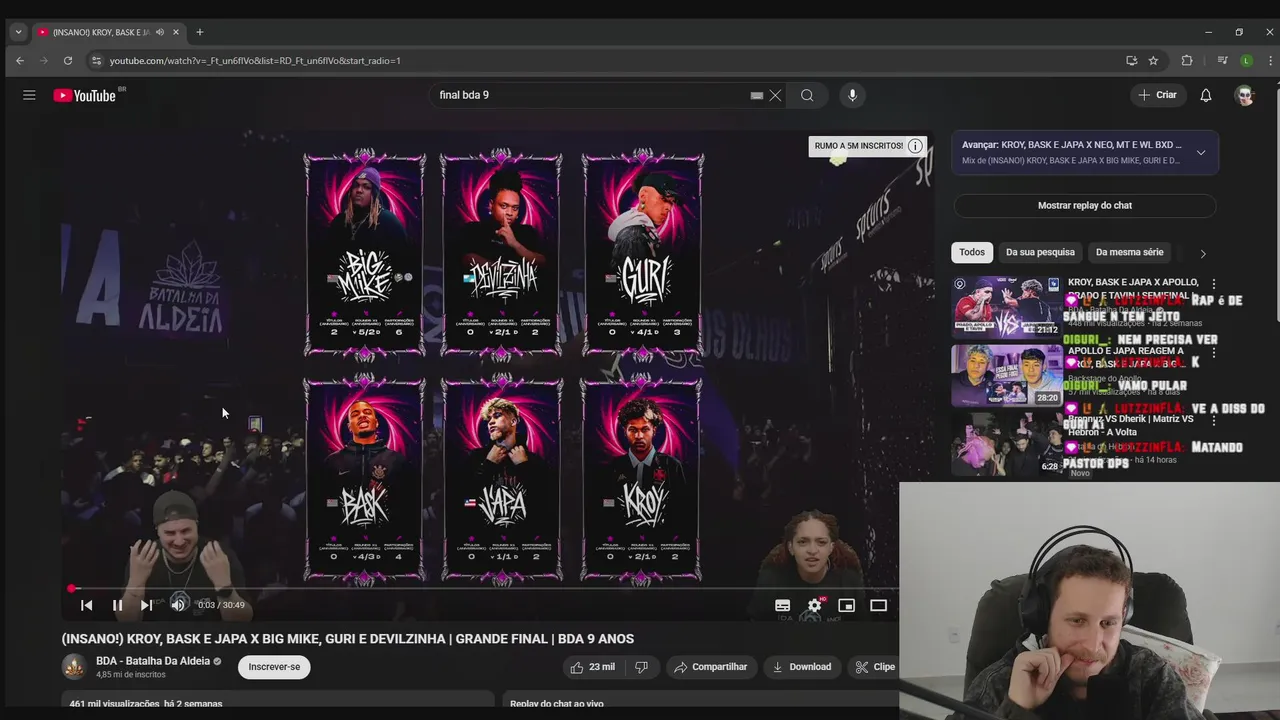Install app via address bar icon

coord(1131,61)
